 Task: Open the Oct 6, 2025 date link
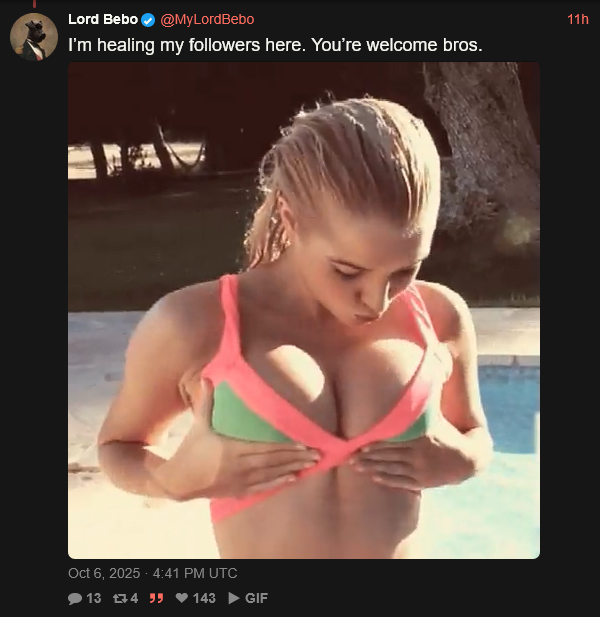pos(104,573)
